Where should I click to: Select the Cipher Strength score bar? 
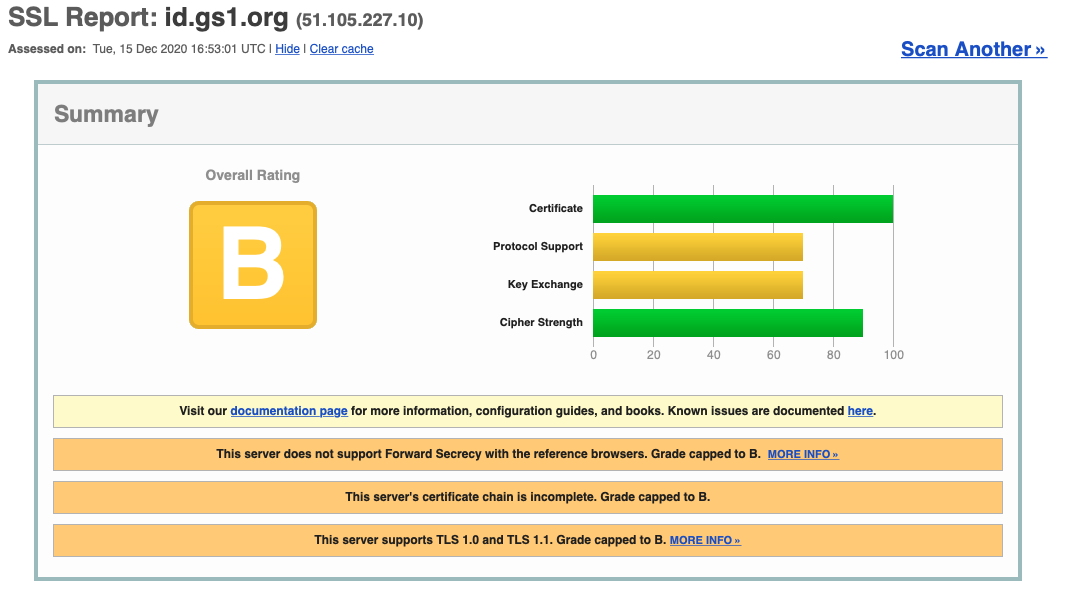[x=727, y=322]
